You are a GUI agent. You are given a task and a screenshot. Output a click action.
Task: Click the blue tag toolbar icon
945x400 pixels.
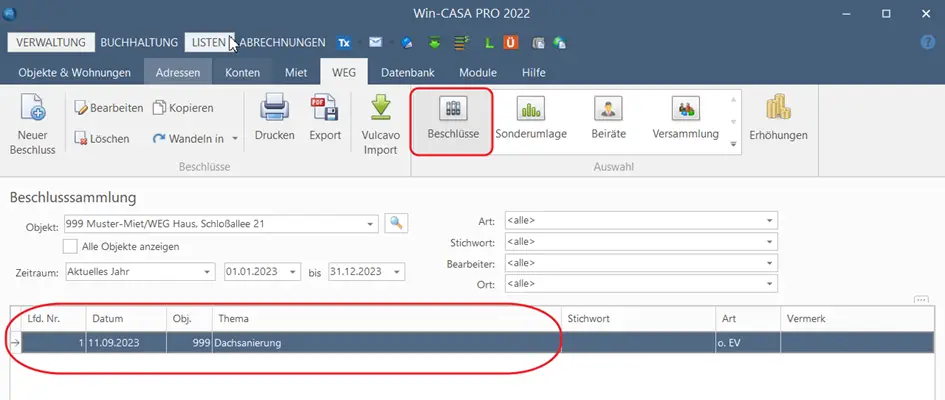click(x=407, y=43)
